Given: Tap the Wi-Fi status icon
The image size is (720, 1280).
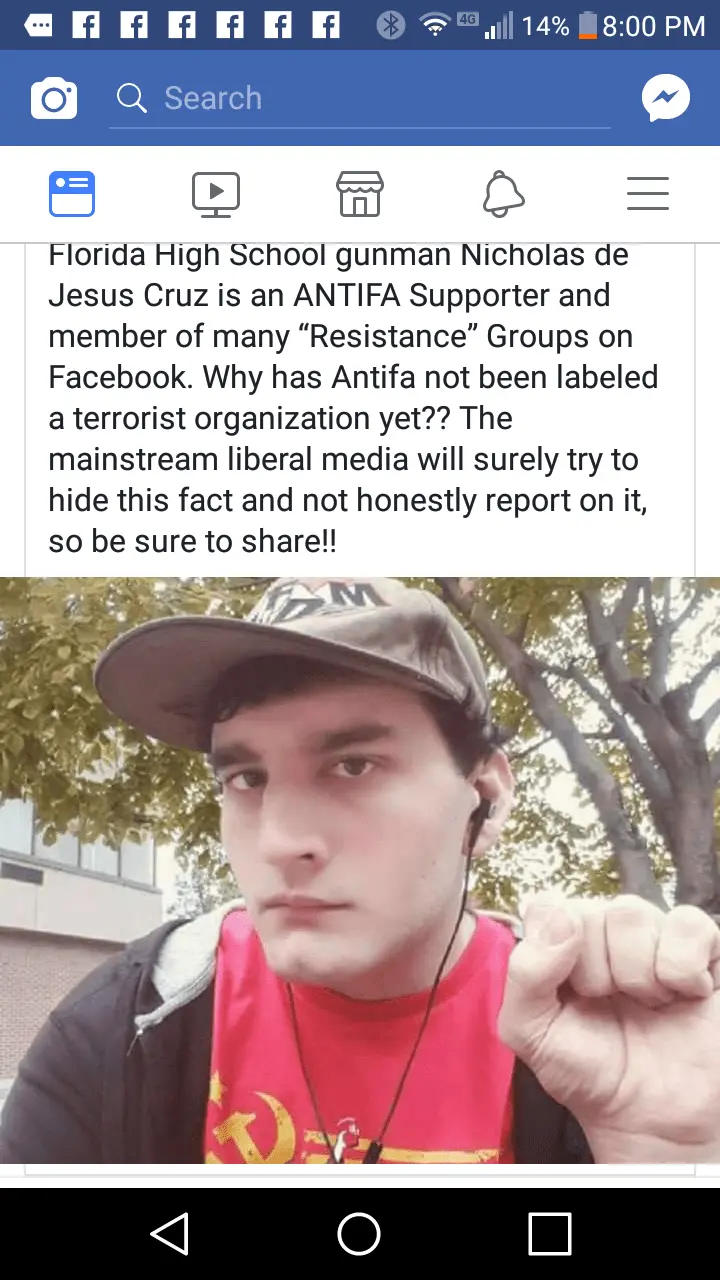Looking at the screenshot, I should [x=436, y=26].
